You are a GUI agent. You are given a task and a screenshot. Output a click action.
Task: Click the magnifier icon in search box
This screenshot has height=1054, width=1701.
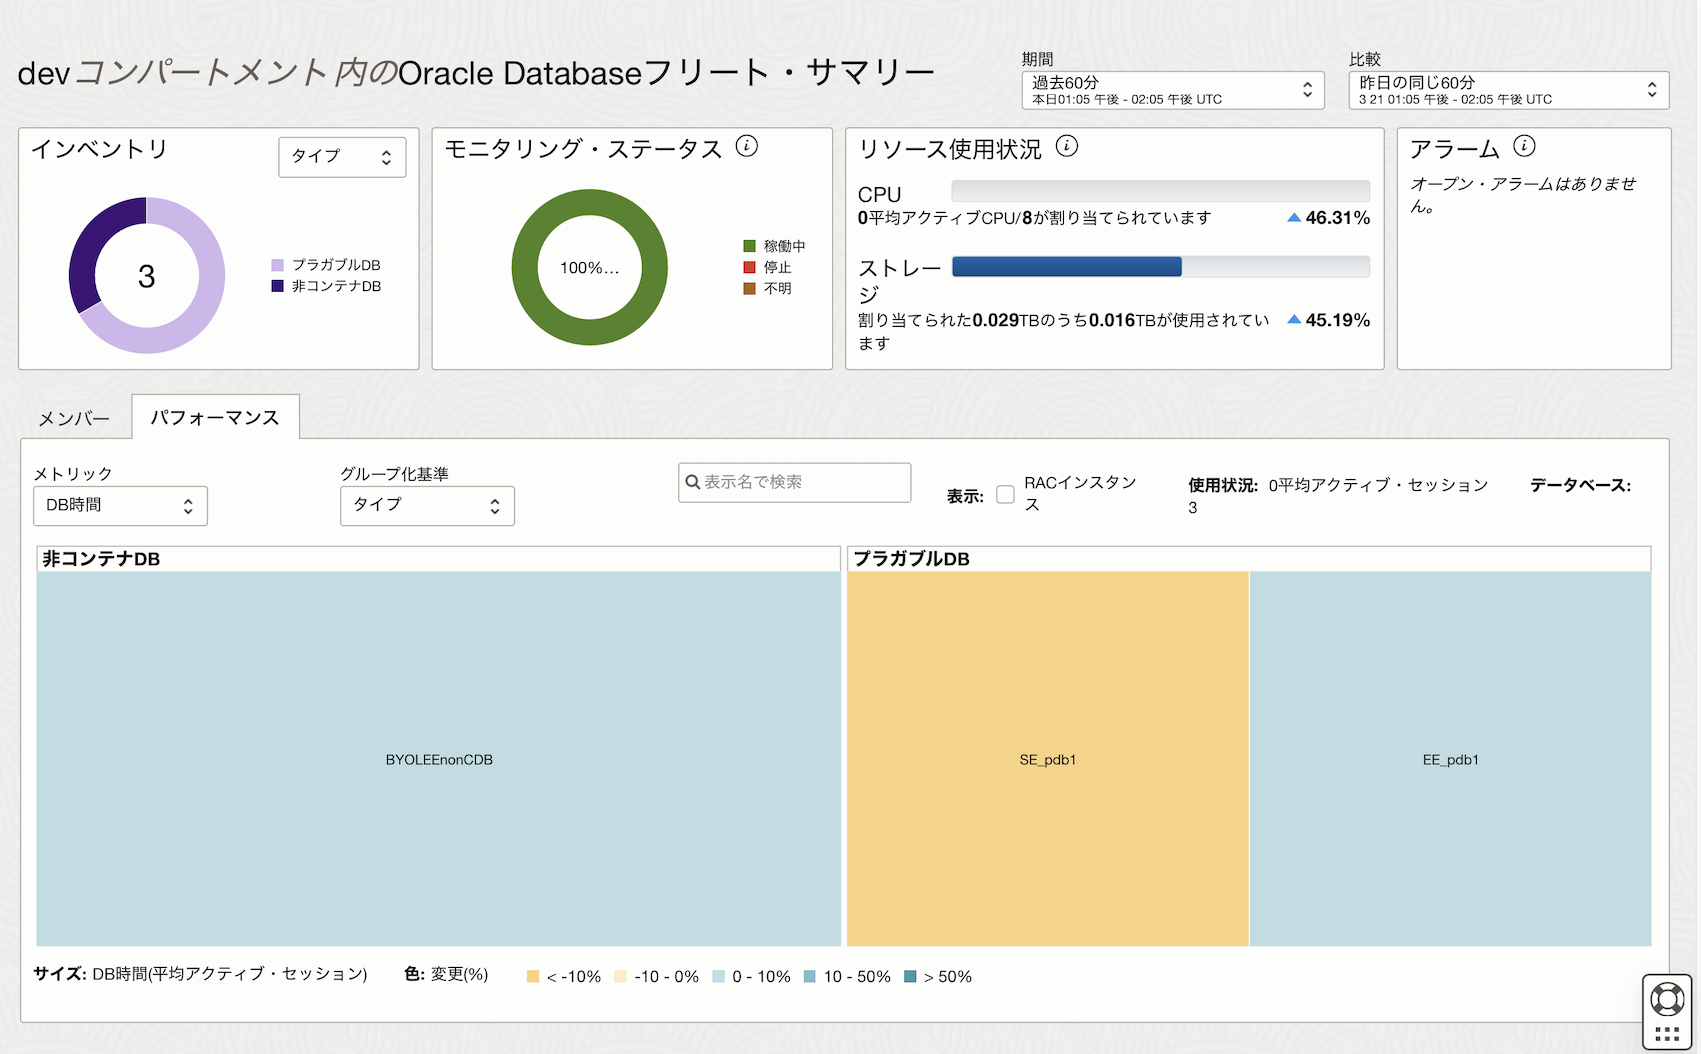click(x=692, y=482)
